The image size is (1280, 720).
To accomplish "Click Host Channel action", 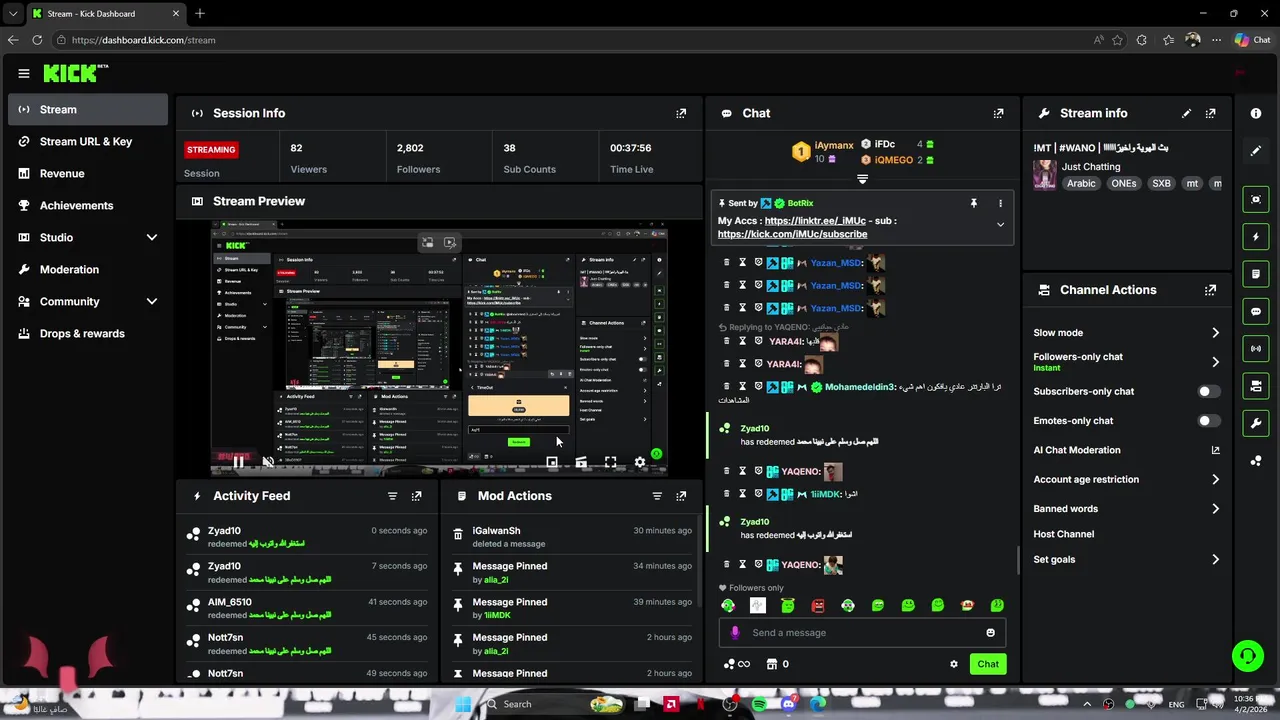I will [x=1064, y=534].
